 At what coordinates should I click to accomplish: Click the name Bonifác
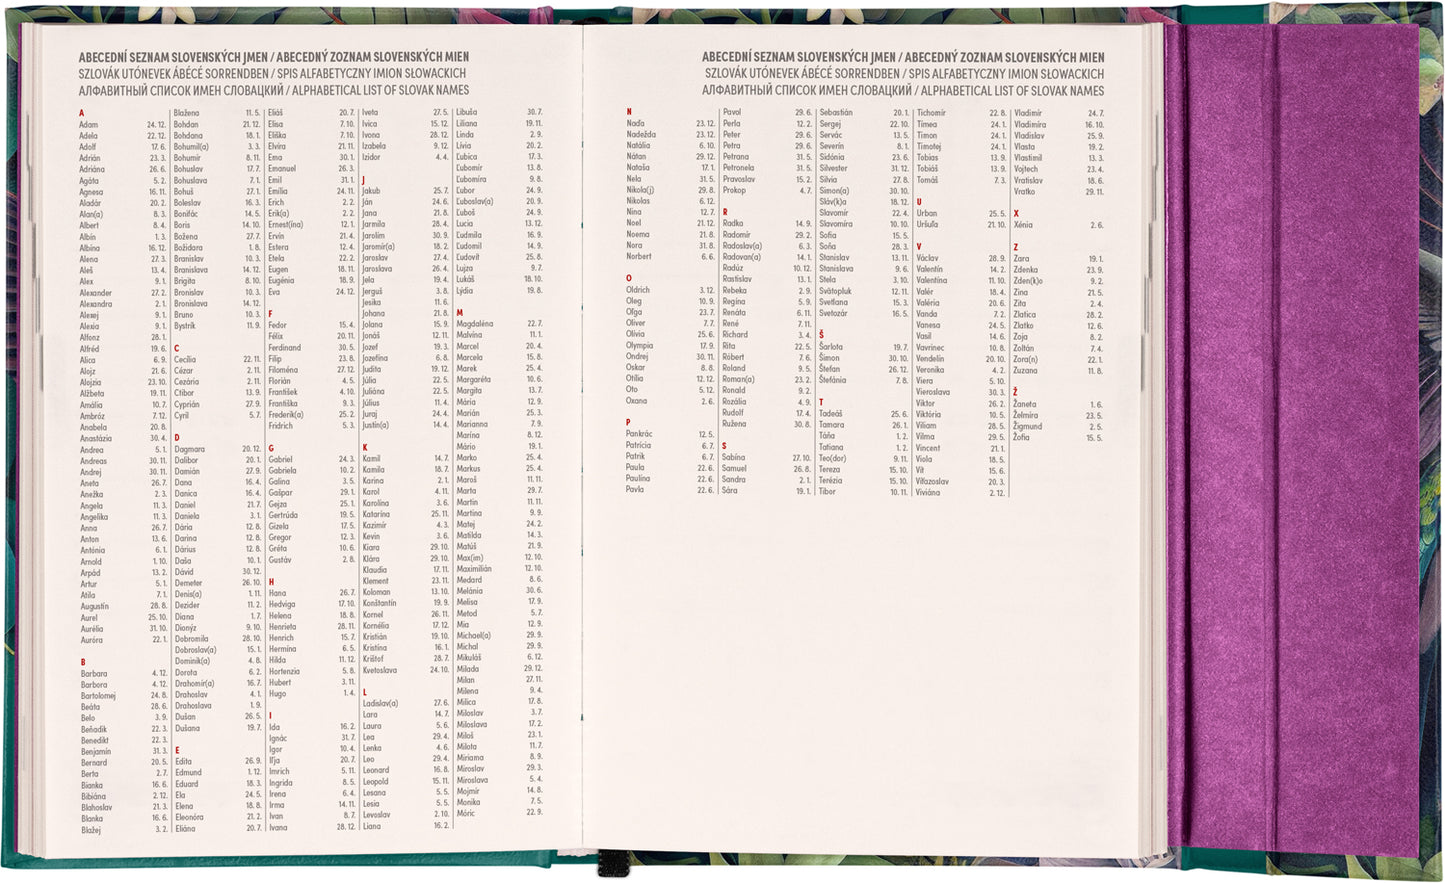(186, 214)
